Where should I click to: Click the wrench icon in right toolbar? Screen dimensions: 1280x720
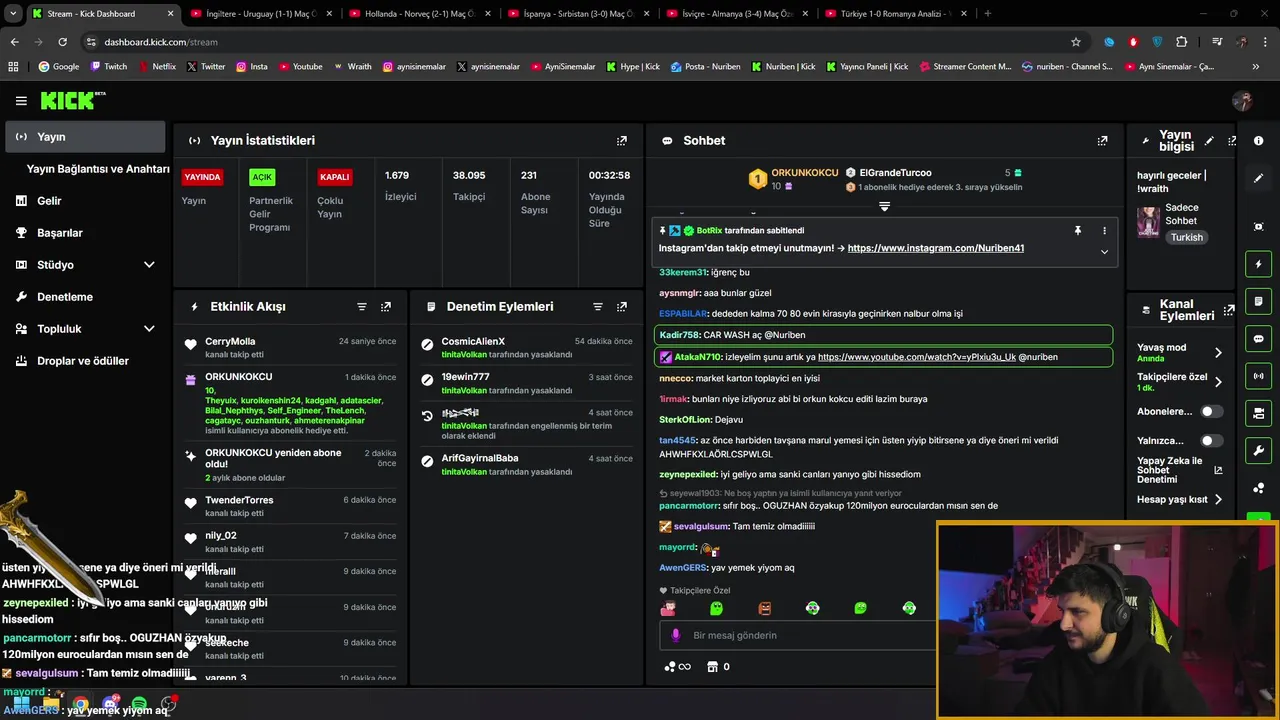[x=1259, y=450]
